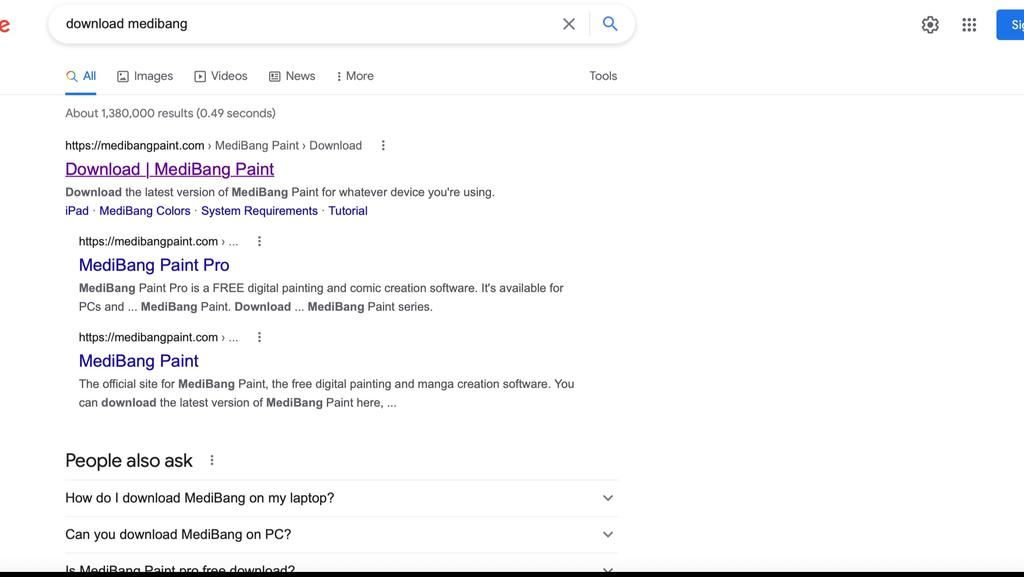
Task: Open three-dot menu above MediBang Paint result title
Action: pyautogui.click(x=260, y=338)
